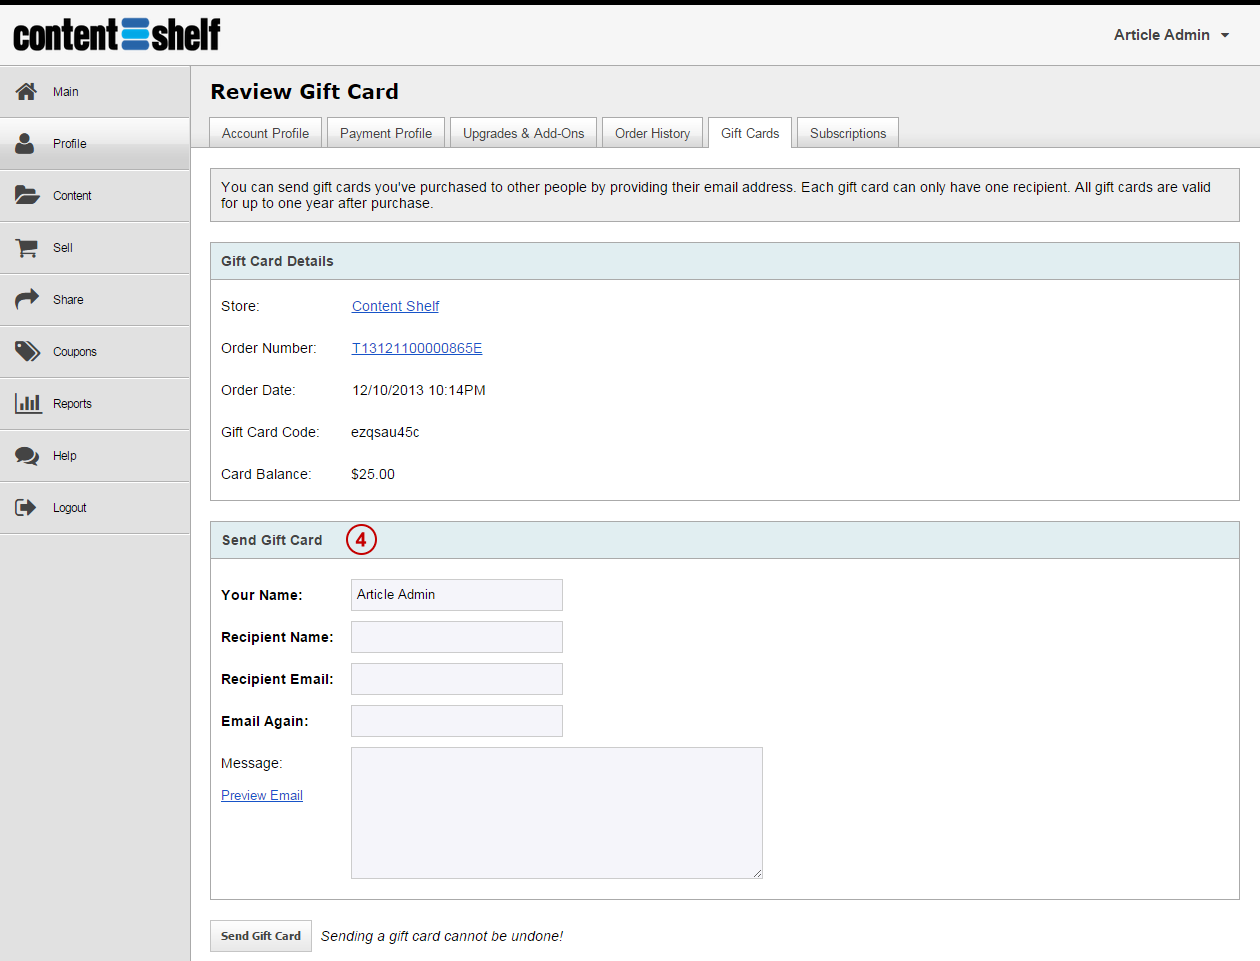Viewport: 1260px width, 961px height.
Task: Go to the Order History tab
Action: 652,133
